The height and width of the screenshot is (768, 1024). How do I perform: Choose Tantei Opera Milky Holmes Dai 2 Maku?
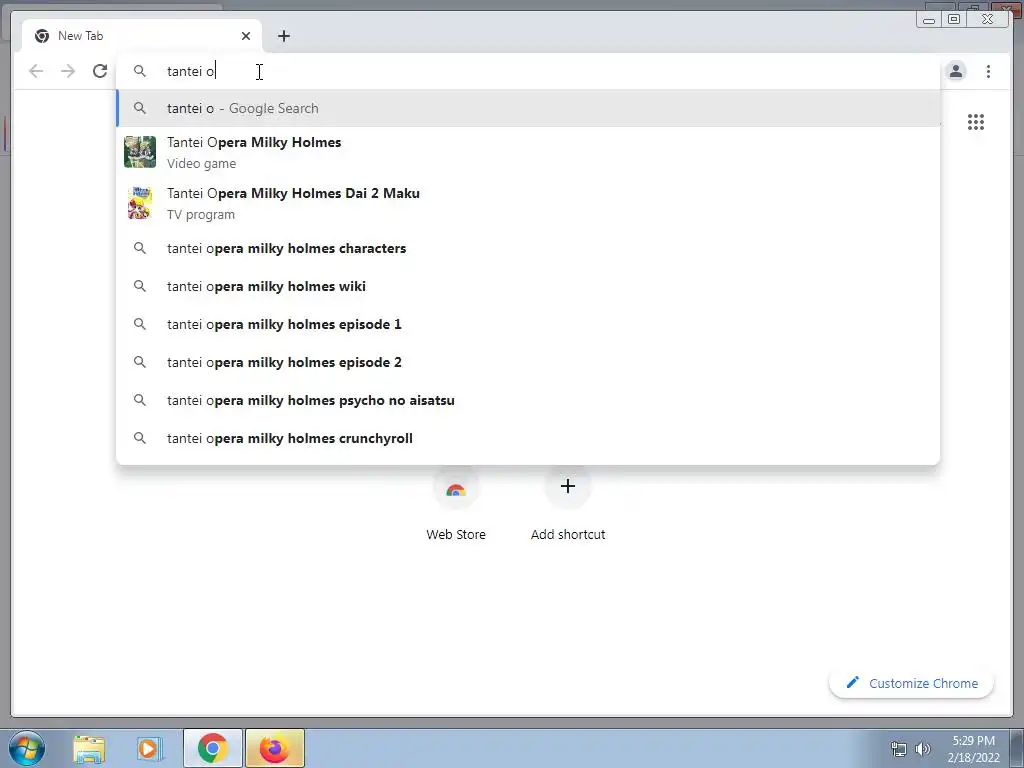528,203
